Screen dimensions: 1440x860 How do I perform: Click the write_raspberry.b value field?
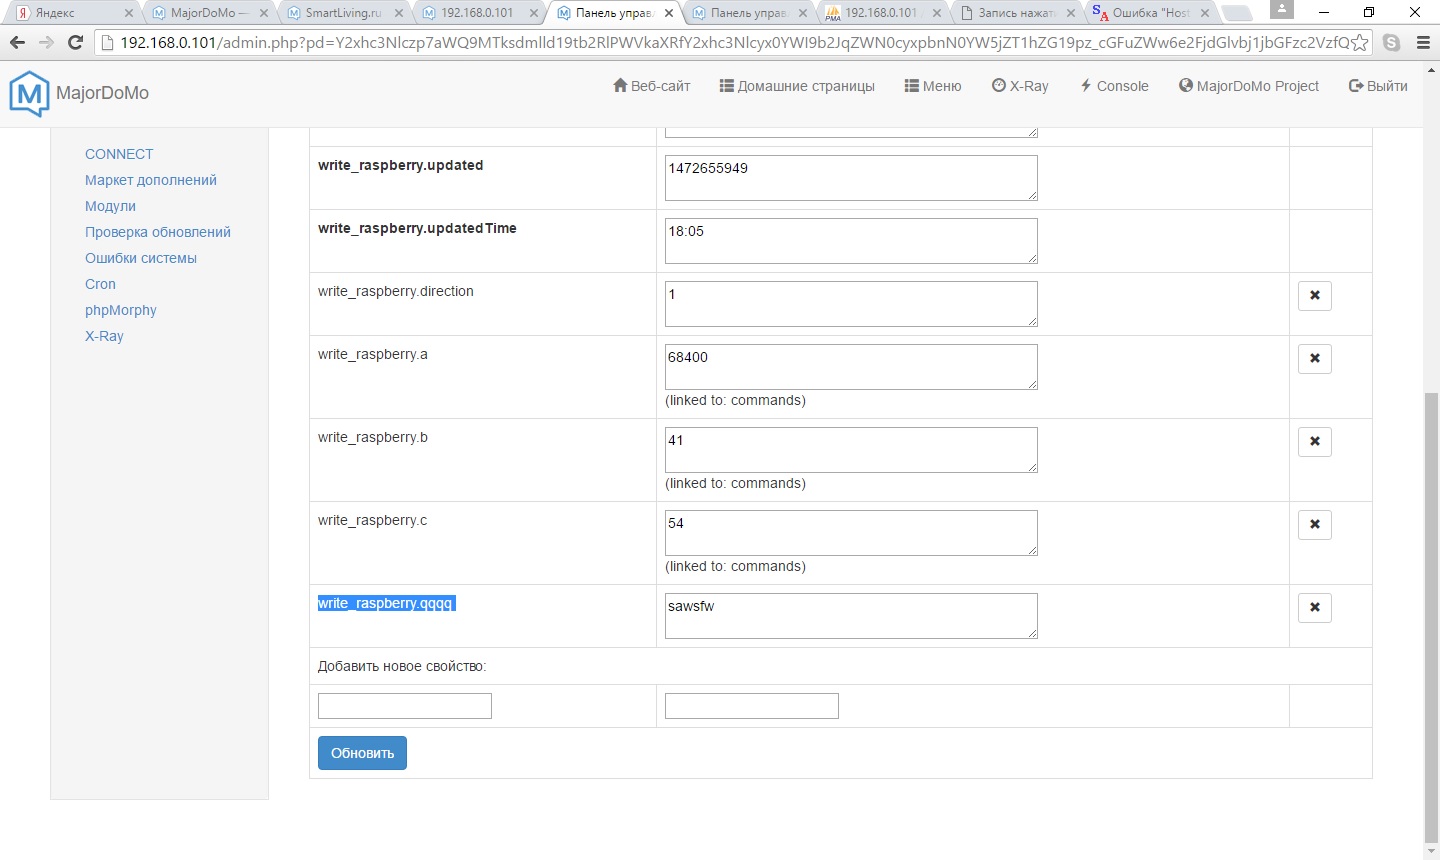tap(851, 450)
